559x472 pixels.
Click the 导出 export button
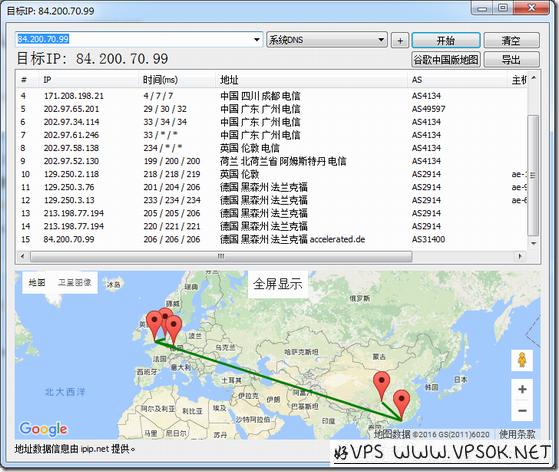coord(511,59)
